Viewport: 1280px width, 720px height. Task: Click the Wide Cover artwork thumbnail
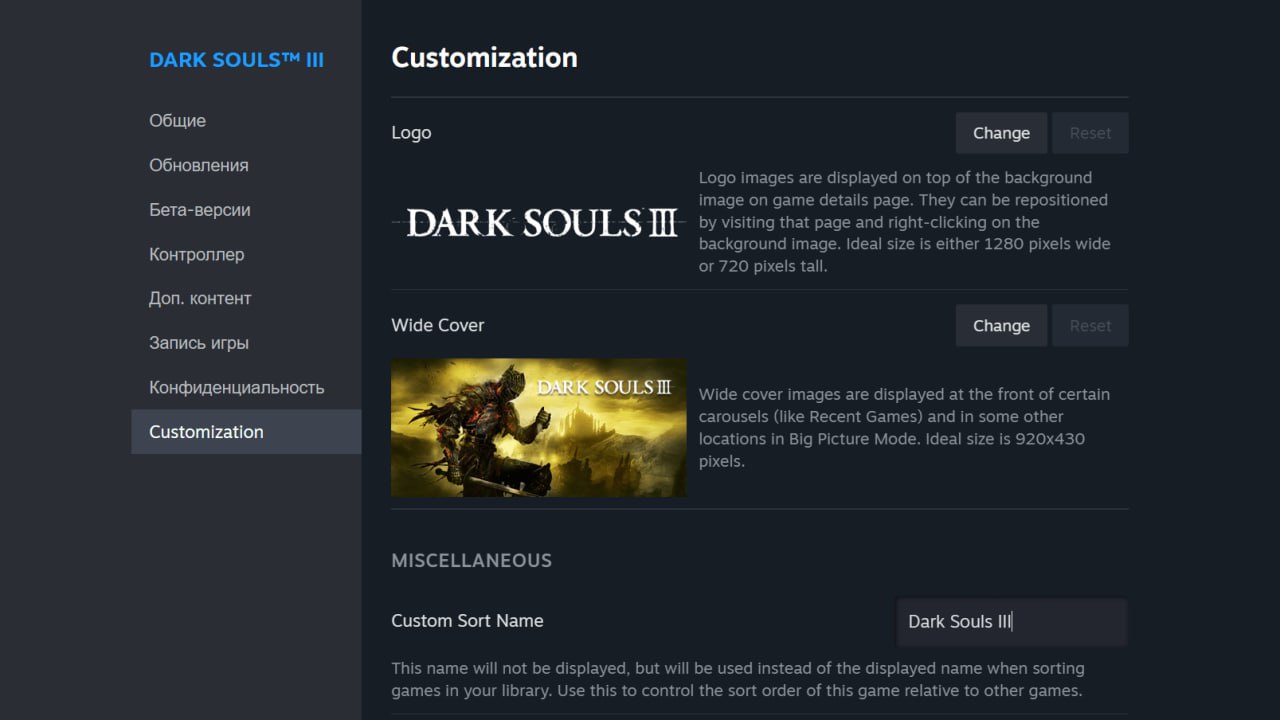tap(539, 428)
